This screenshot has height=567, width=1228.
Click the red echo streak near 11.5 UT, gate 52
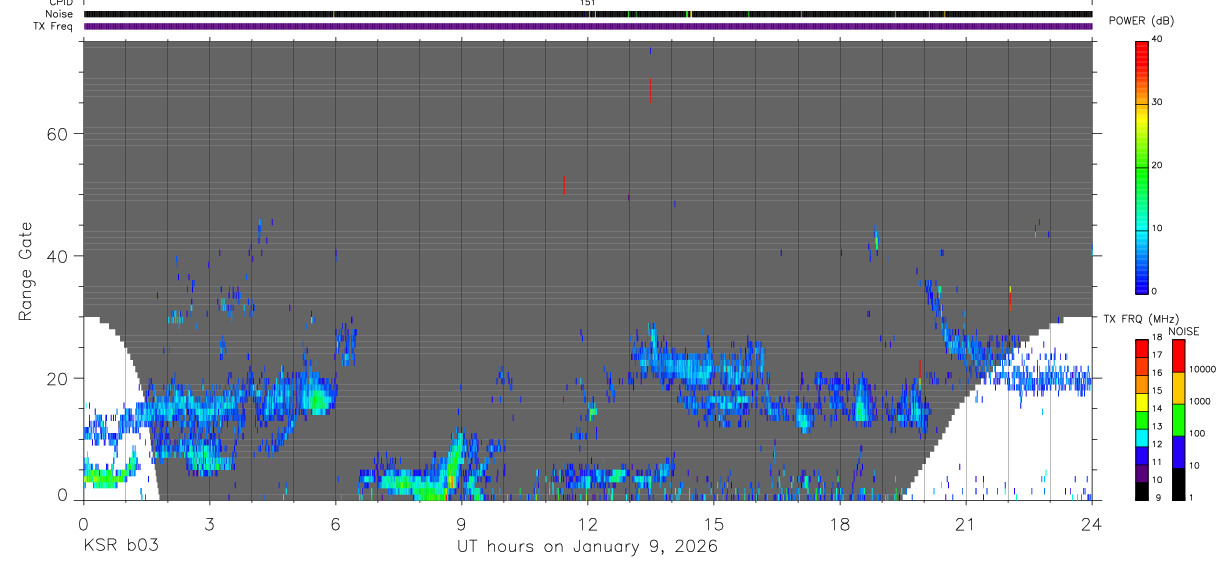point(565,185)
